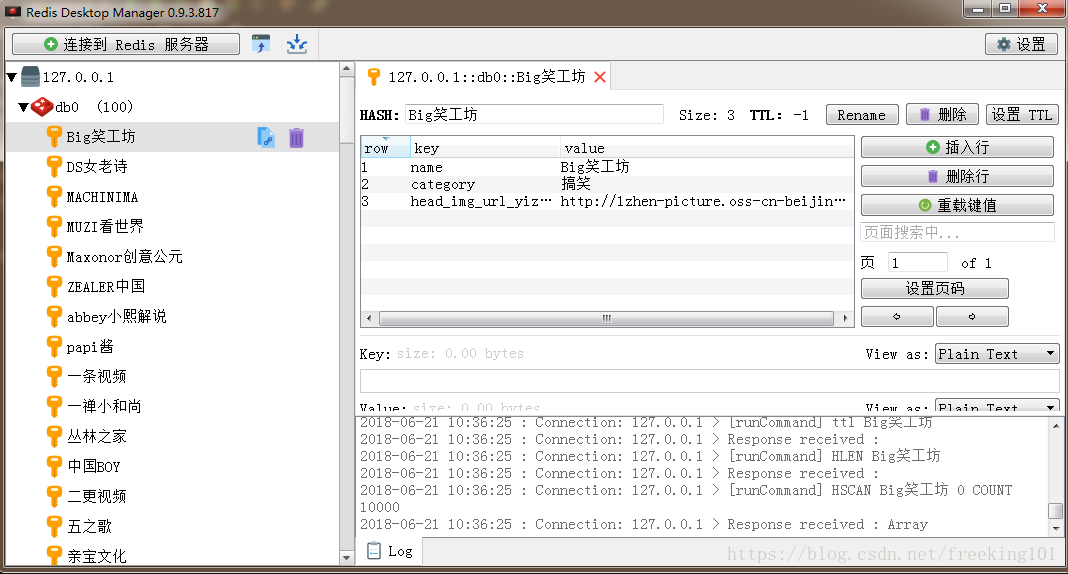Select the abbey小熙解说 key
The width and height of the screenshot is (1068, 574).
[116, 317]
